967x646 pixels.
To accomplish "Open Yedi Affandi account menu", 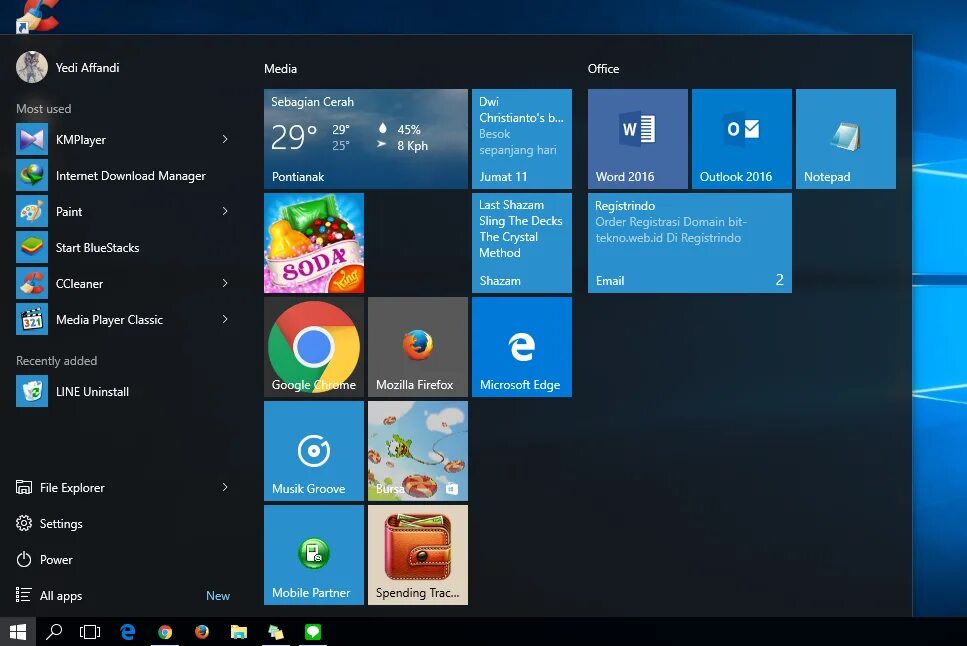I will pos(68,67).
